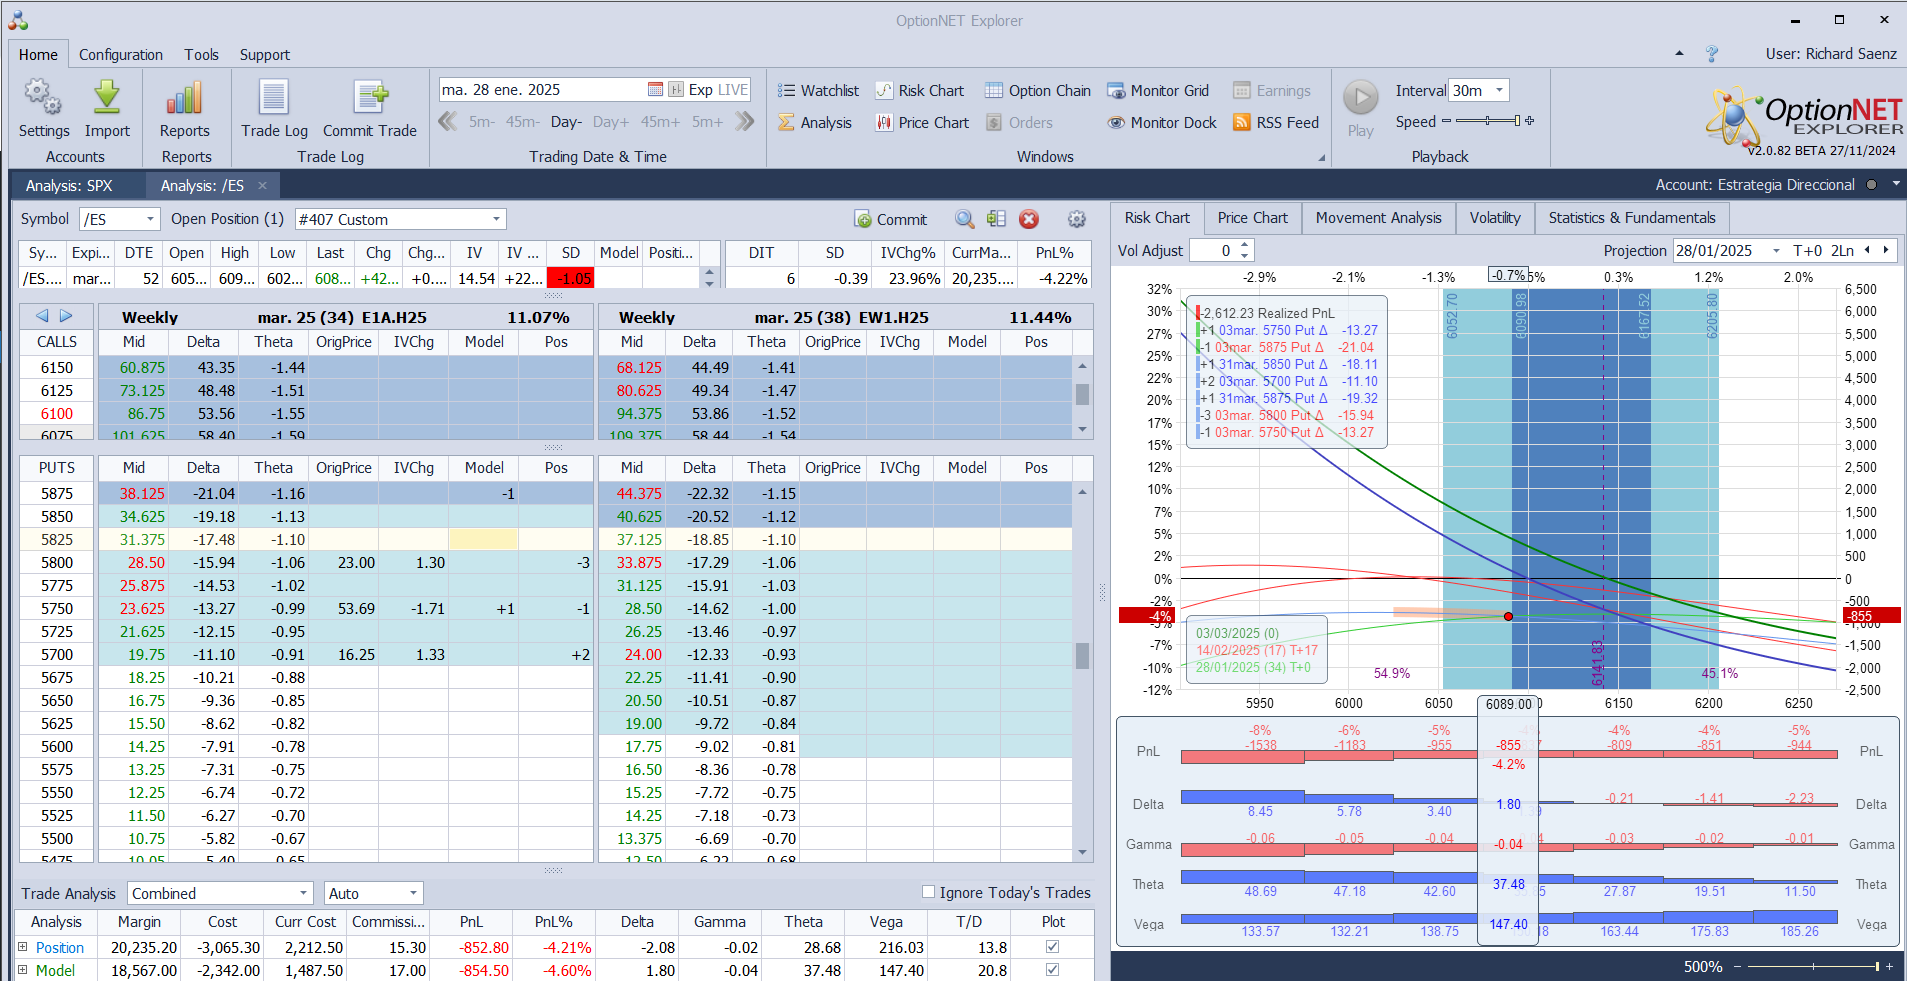Image resolution: width=1907 pixels, height=981 pixels.
Task: Open the Watchlist window
Action: [818, 91]
